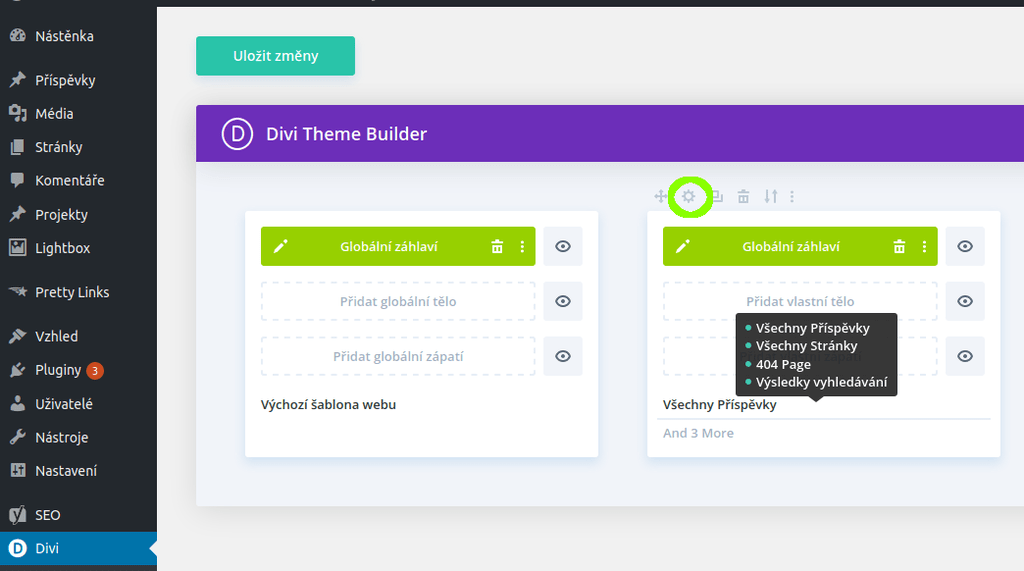Screen dimensions: 1024x571
Task: Click the Pluginy update count badge
Action: coord(95,370)
